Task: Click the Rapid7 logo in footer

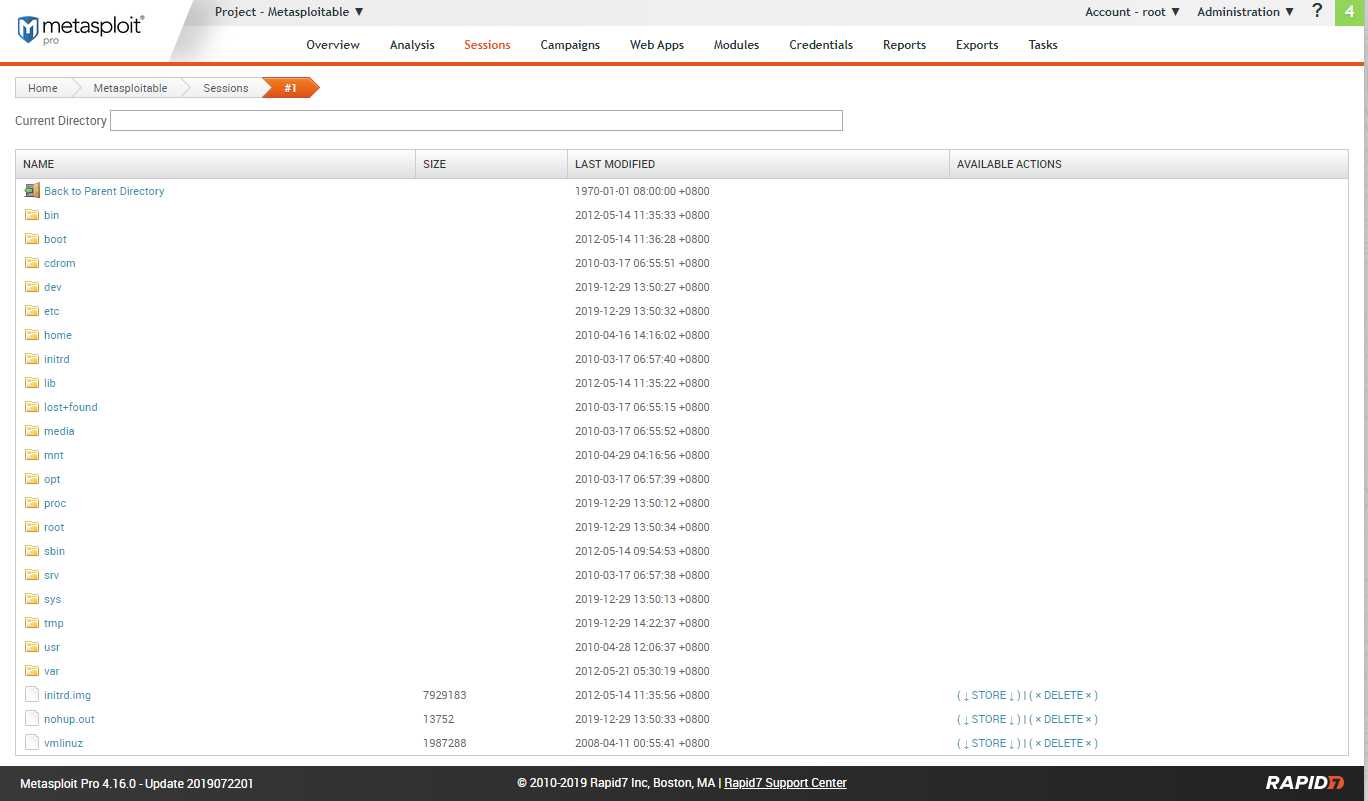Action: (1305, 783)
